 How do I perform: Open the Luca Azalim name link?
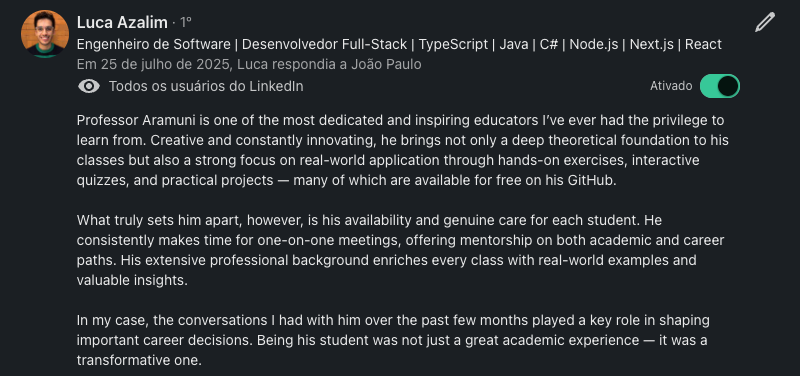tap(122, 22)
